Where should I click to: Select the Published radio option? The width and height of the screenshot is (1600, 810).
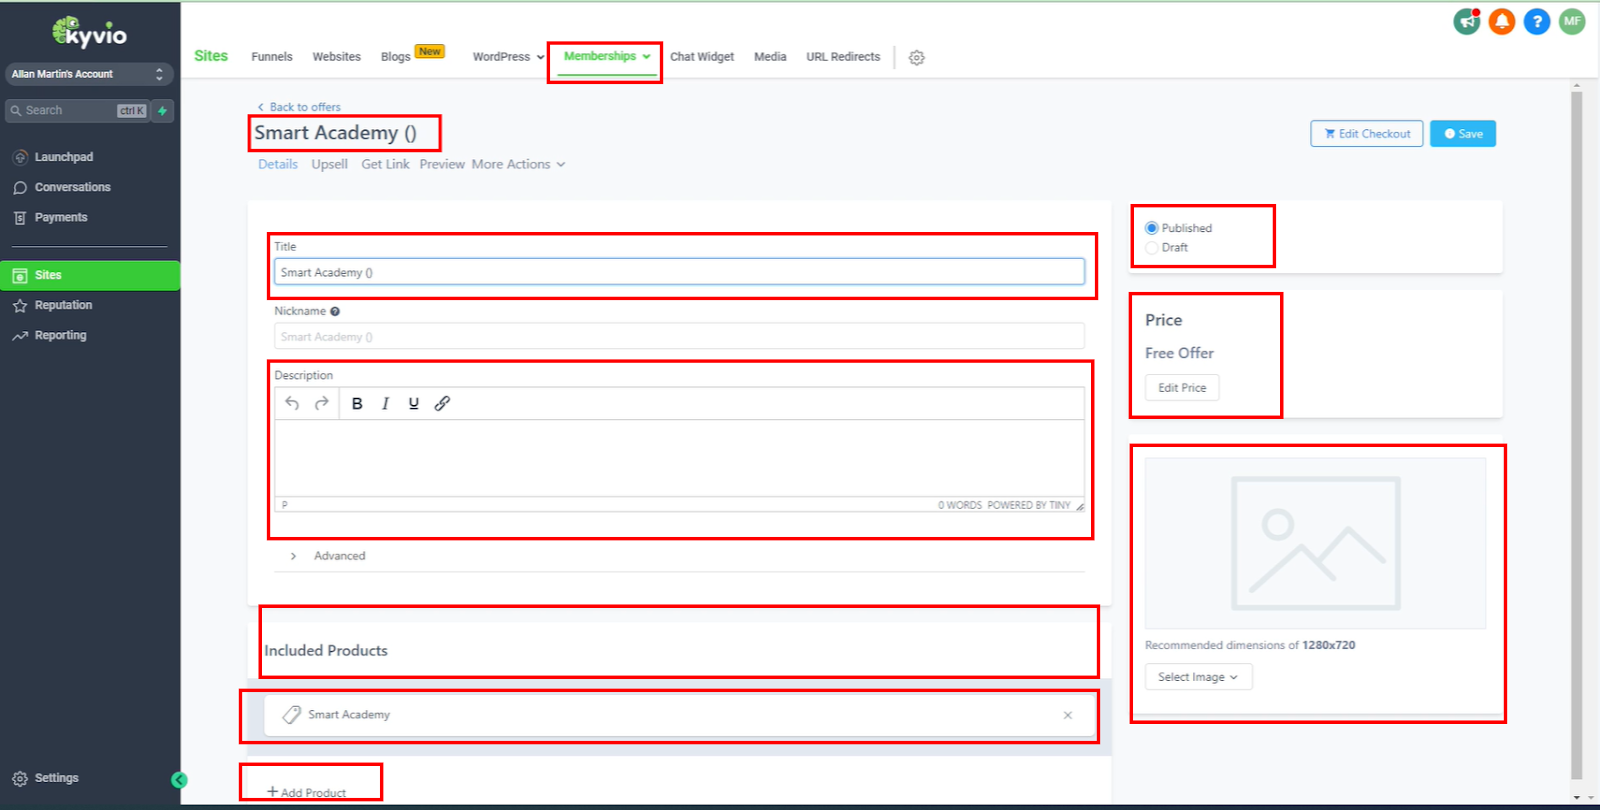click(x=1152, y=228)
